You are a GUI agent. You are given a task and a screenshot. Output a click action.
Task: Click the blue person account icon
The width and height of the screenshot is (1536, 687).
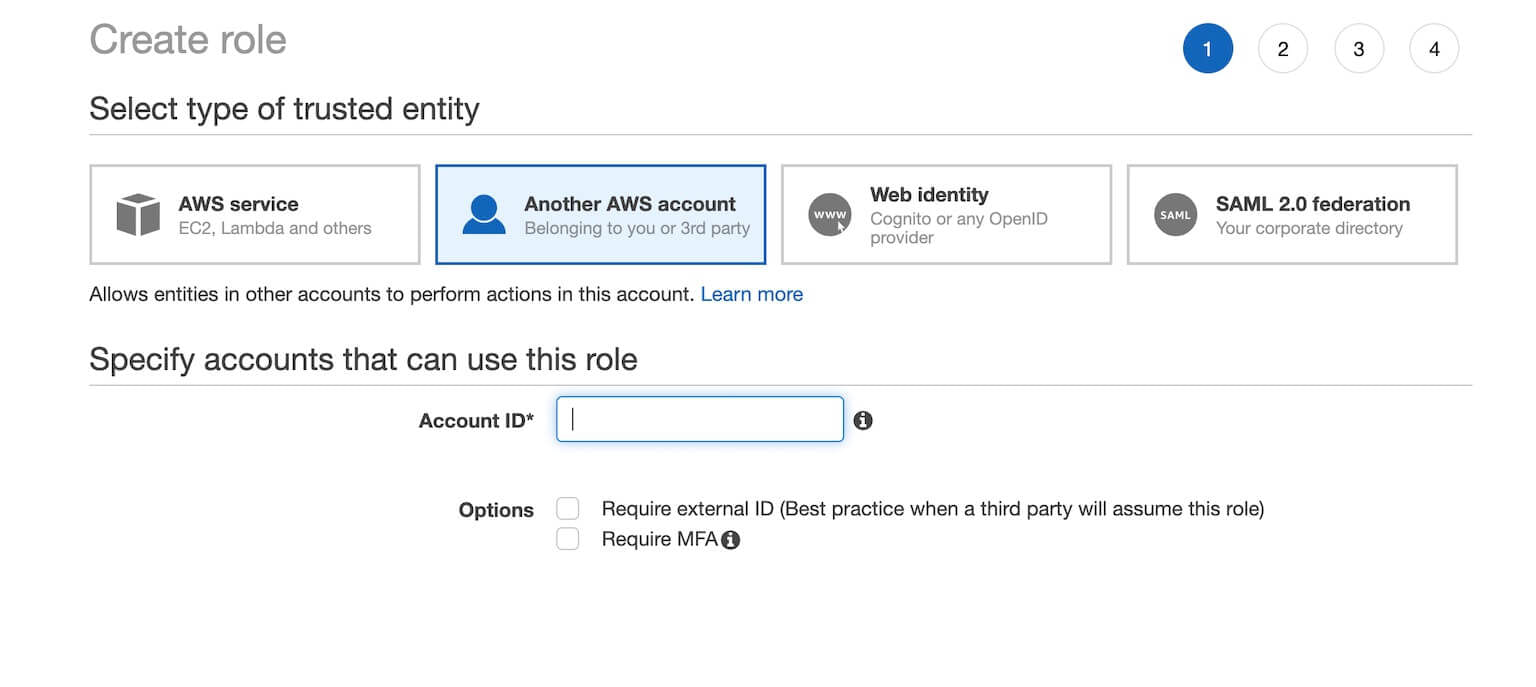point(484,215)
